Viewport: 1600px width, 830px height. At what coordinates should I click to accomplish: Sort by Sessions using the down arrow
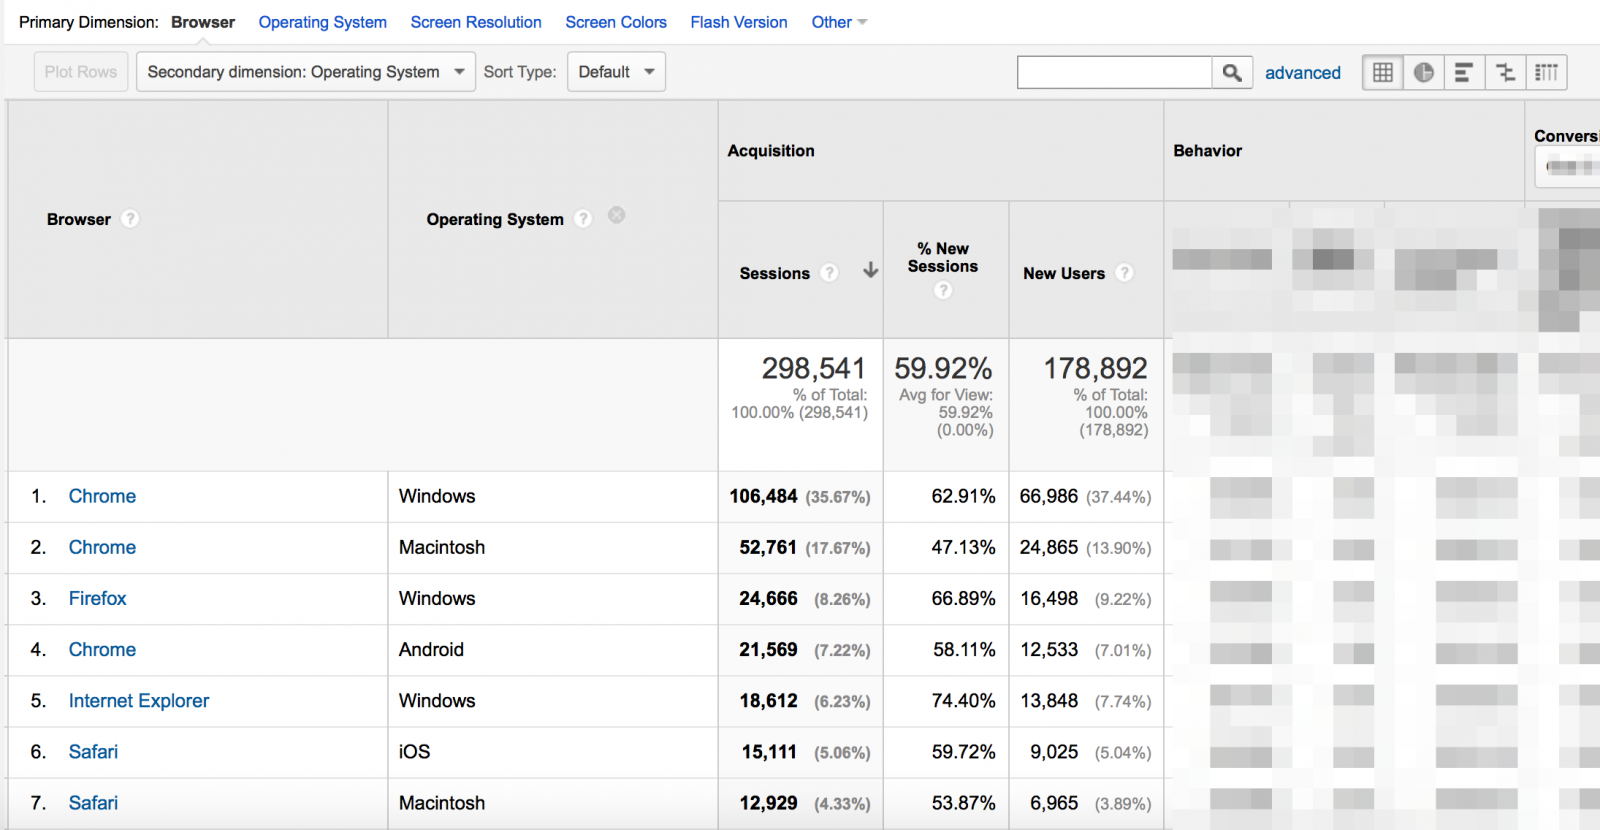pos(871,270)
